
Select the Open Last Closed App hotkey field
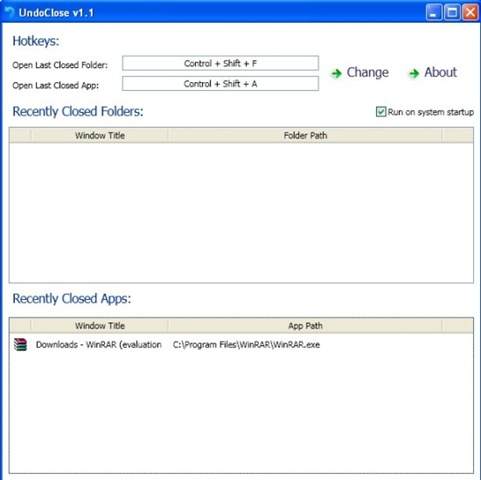(x=220, y=84)
